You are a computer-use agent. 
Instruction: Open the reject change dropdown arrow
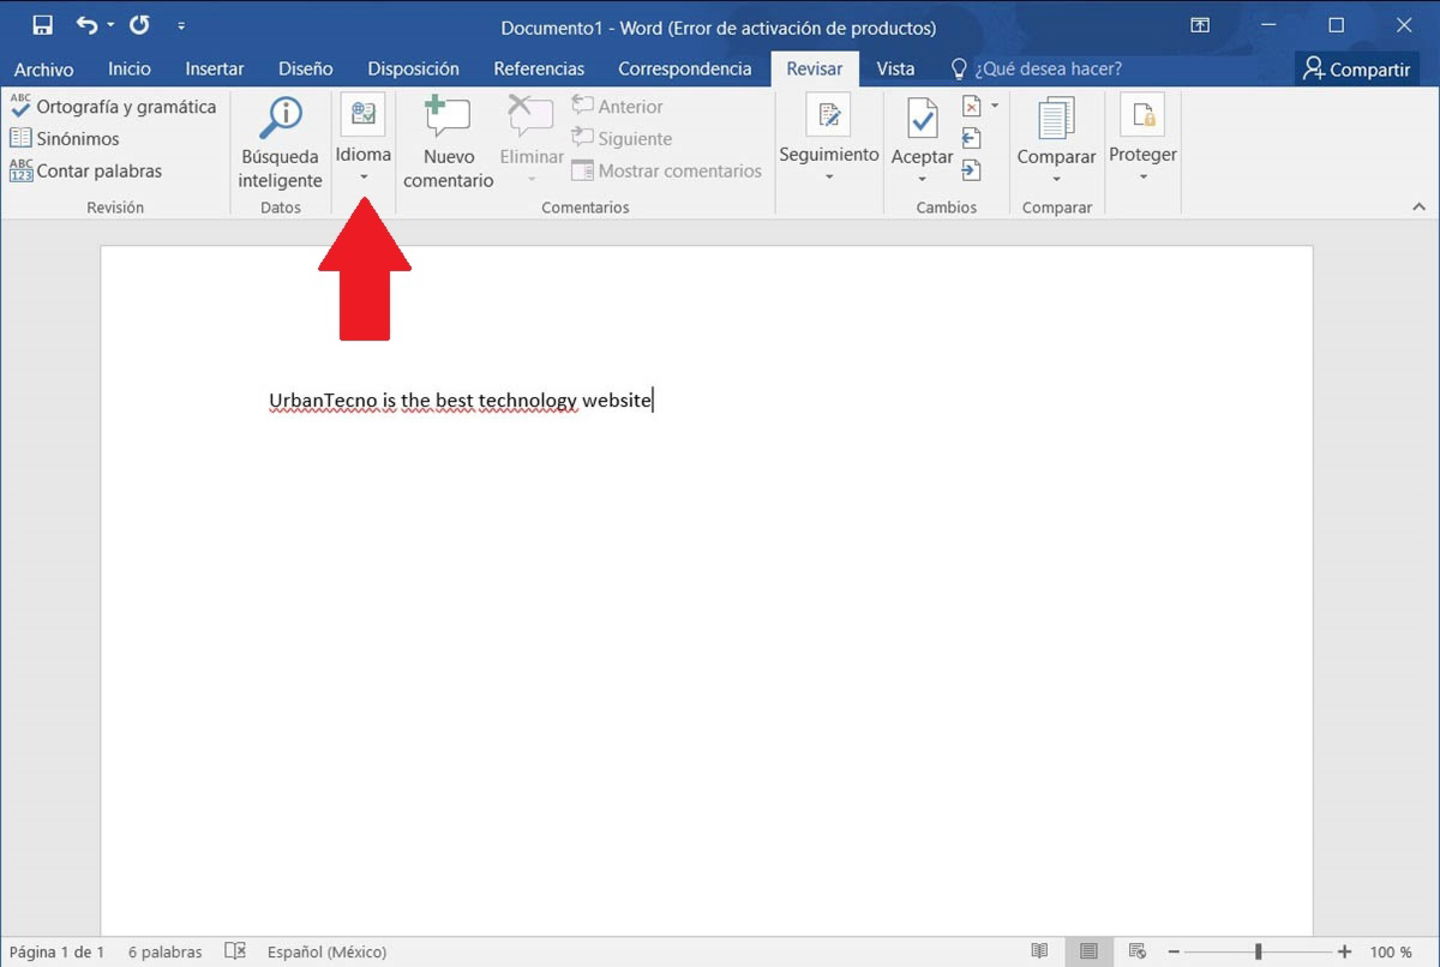click(995, 106)
